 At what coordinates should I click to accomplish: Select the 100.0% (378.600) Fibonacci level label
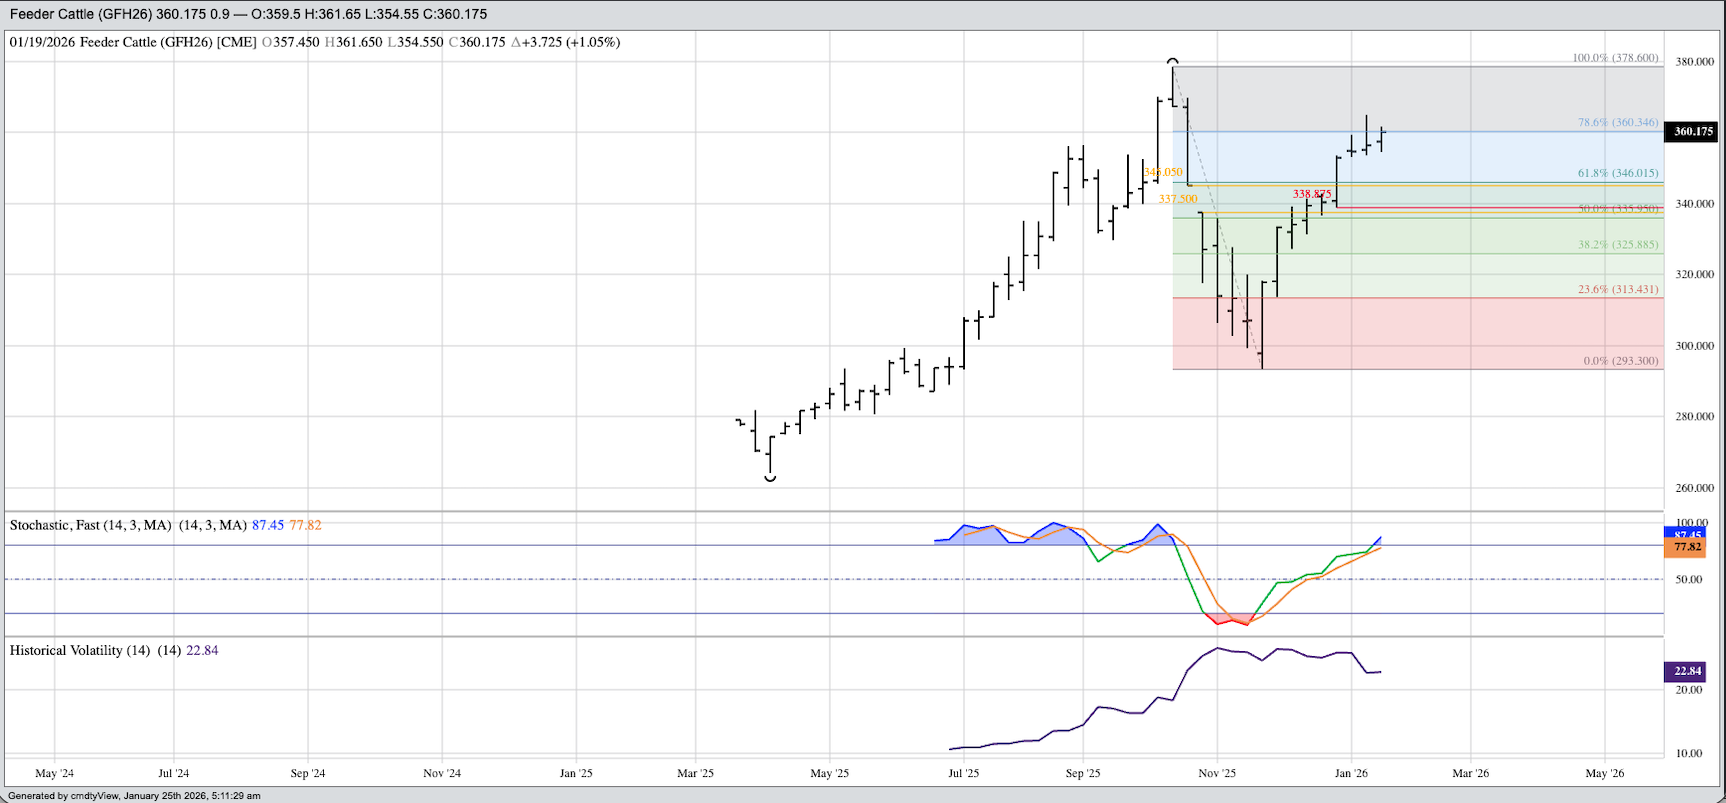pos(1614,58)
